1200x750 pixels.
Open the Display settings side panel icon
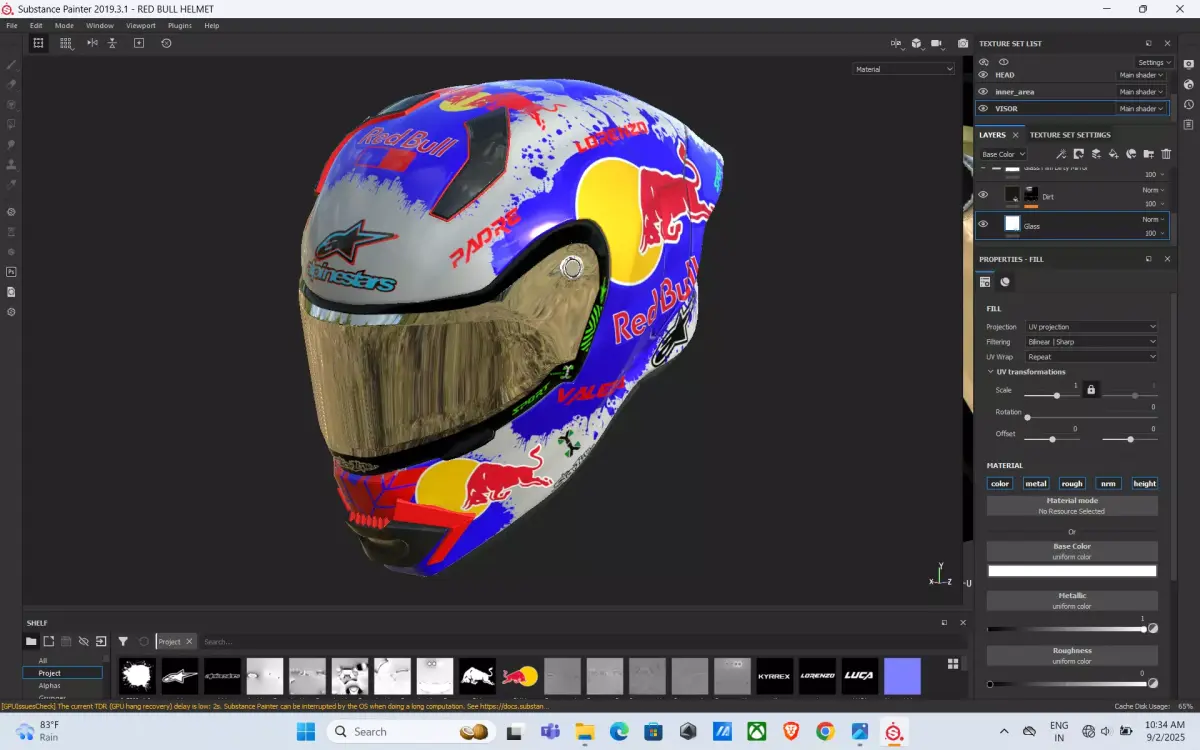(1188, 64)
